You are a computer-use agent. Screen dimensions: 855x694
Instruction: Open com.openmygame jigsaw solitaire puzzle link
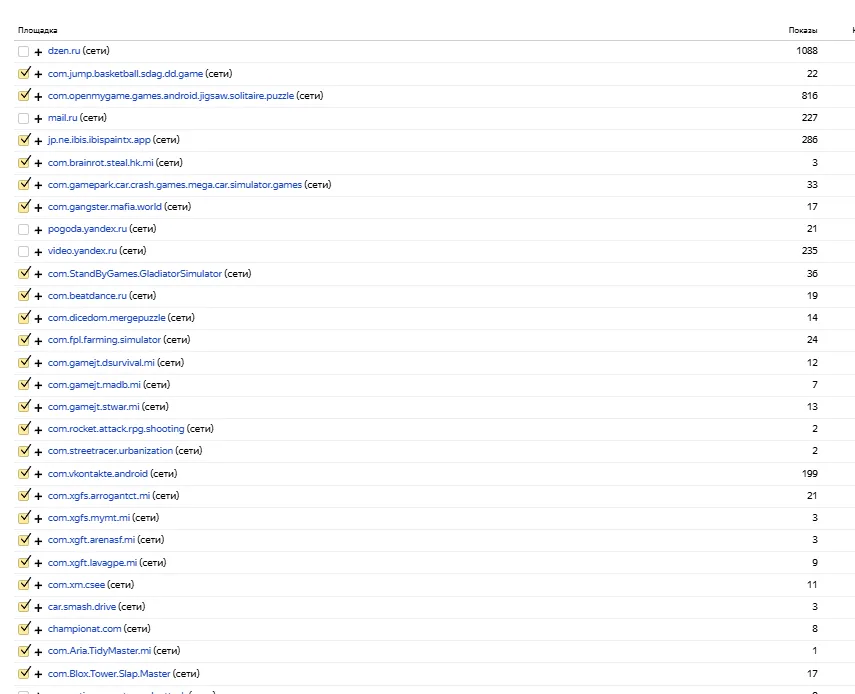click(170, 96)
